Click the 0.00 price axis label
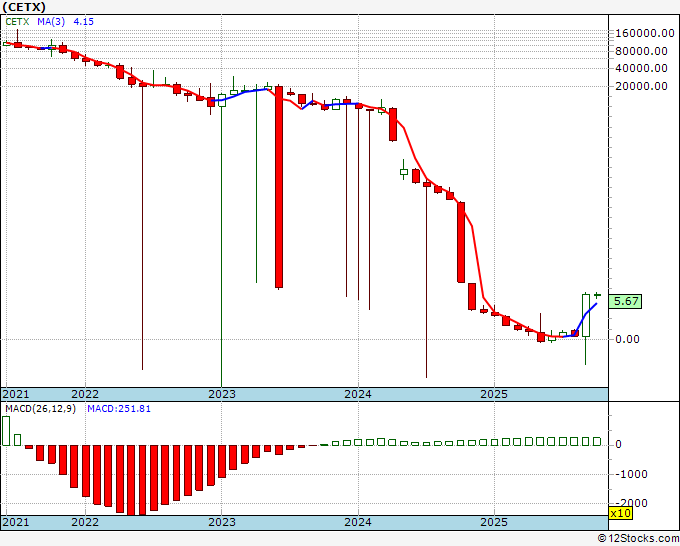Viewport: 680px width, 546px height. (x=627, y=339)
